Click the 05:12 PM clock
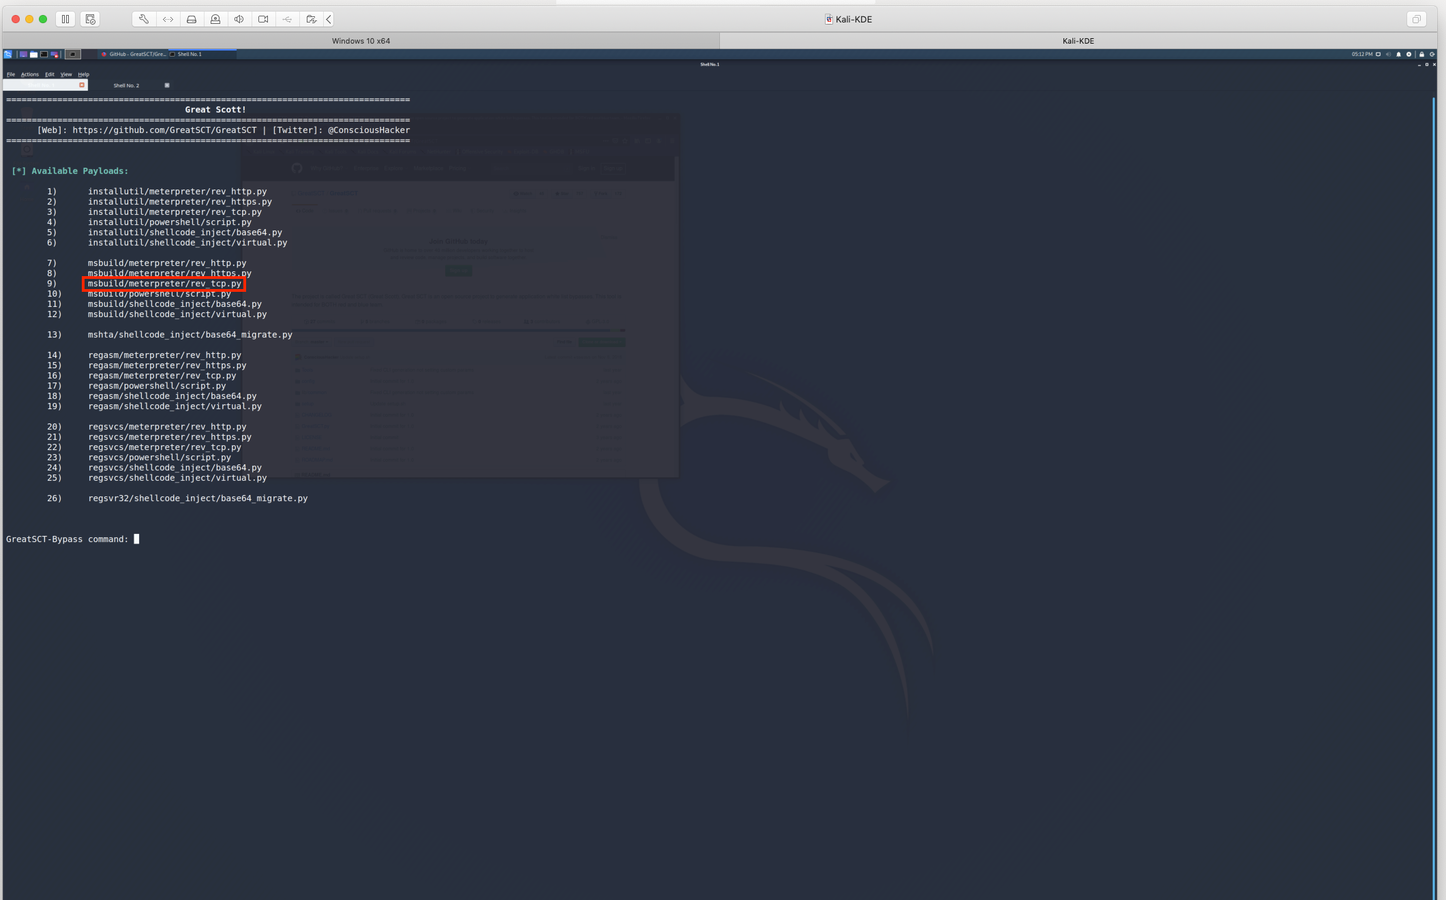 (1362, 54)
